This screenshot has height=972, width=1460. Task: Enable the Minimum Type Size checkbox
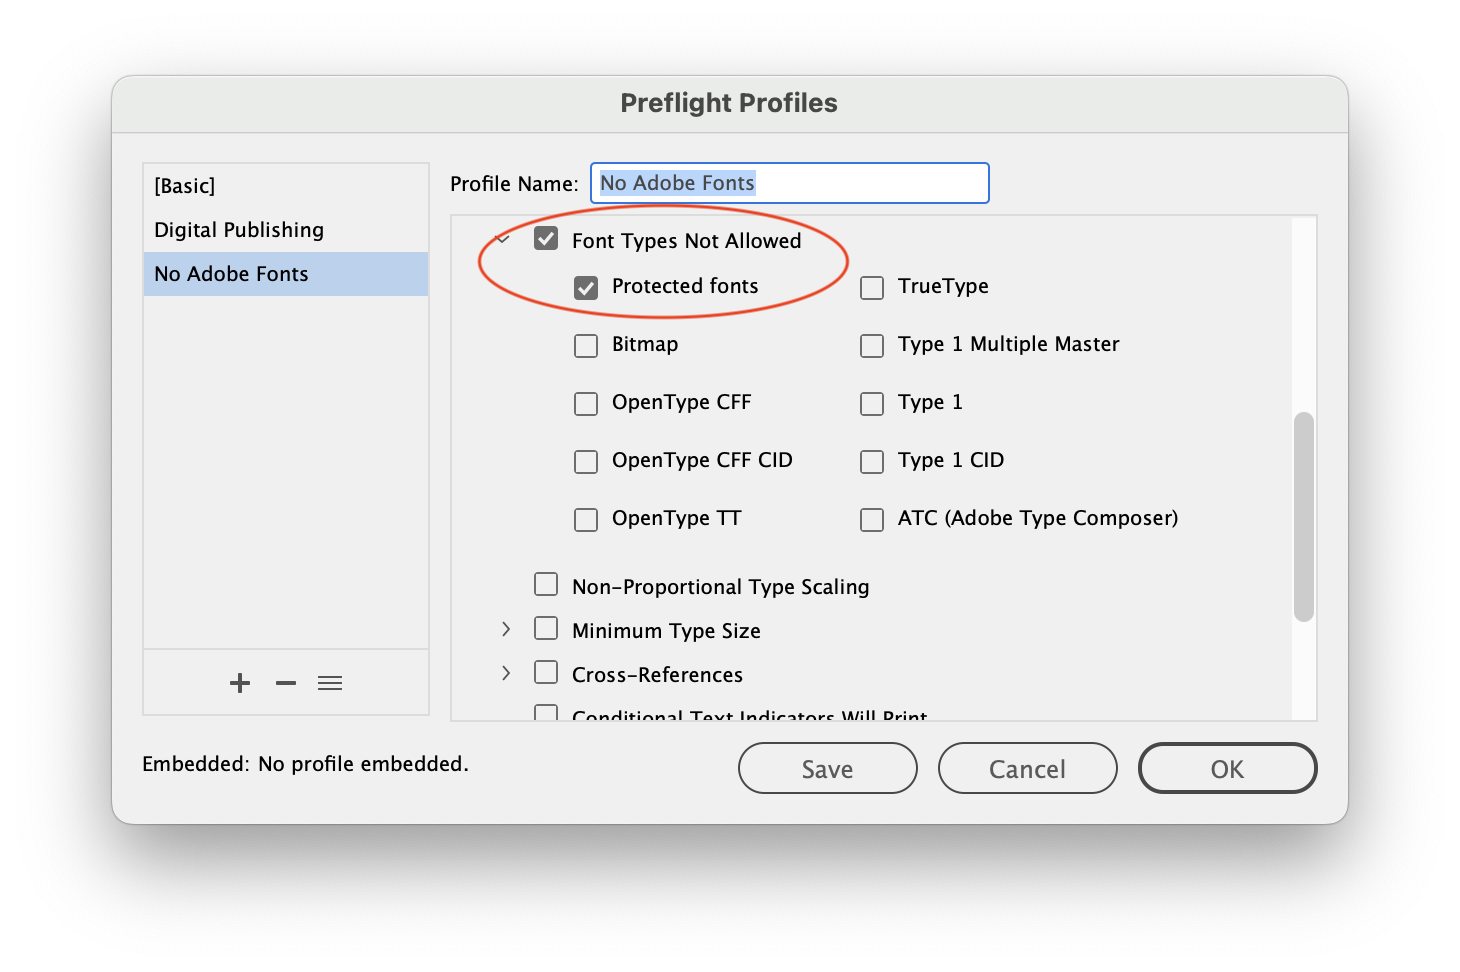(x=546, y=628)
